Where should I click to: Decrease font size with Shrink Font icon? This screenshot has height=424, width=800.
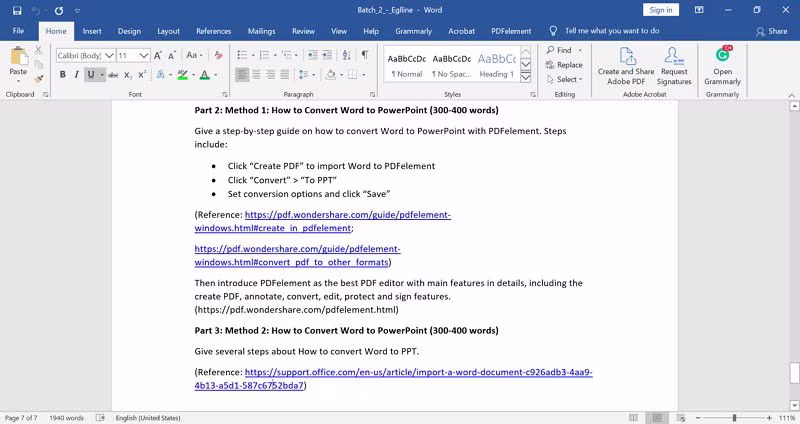point(172,55)
